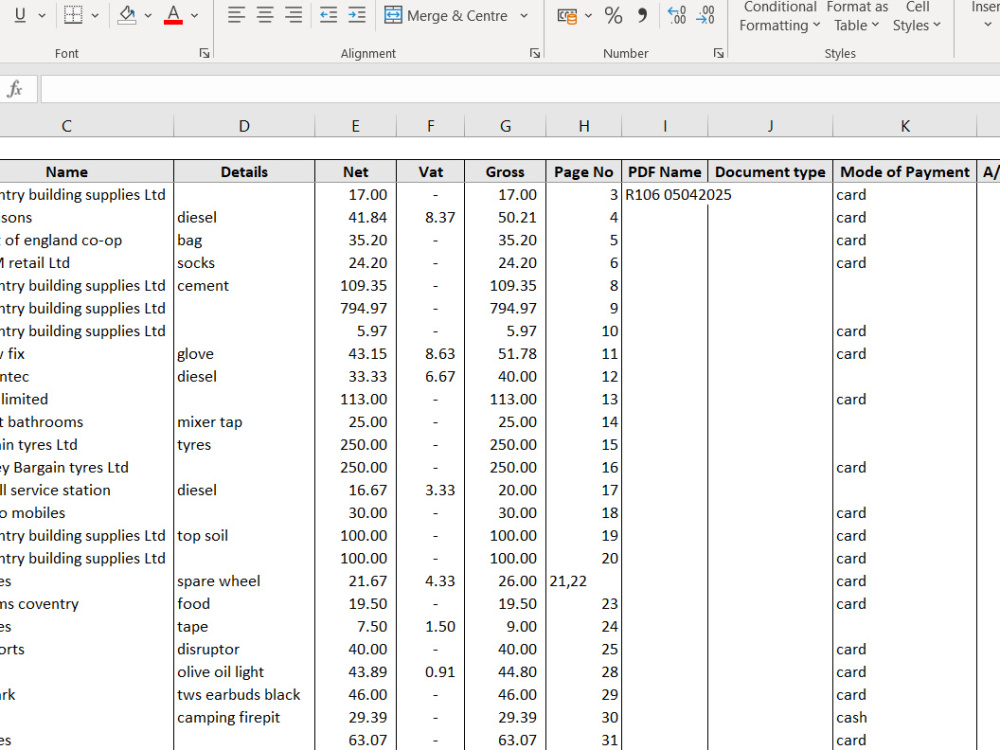The width and height of the screenshot is (1000, 750).
Task: Open underline style dropdown arrow
Action: tap(43, 15)
